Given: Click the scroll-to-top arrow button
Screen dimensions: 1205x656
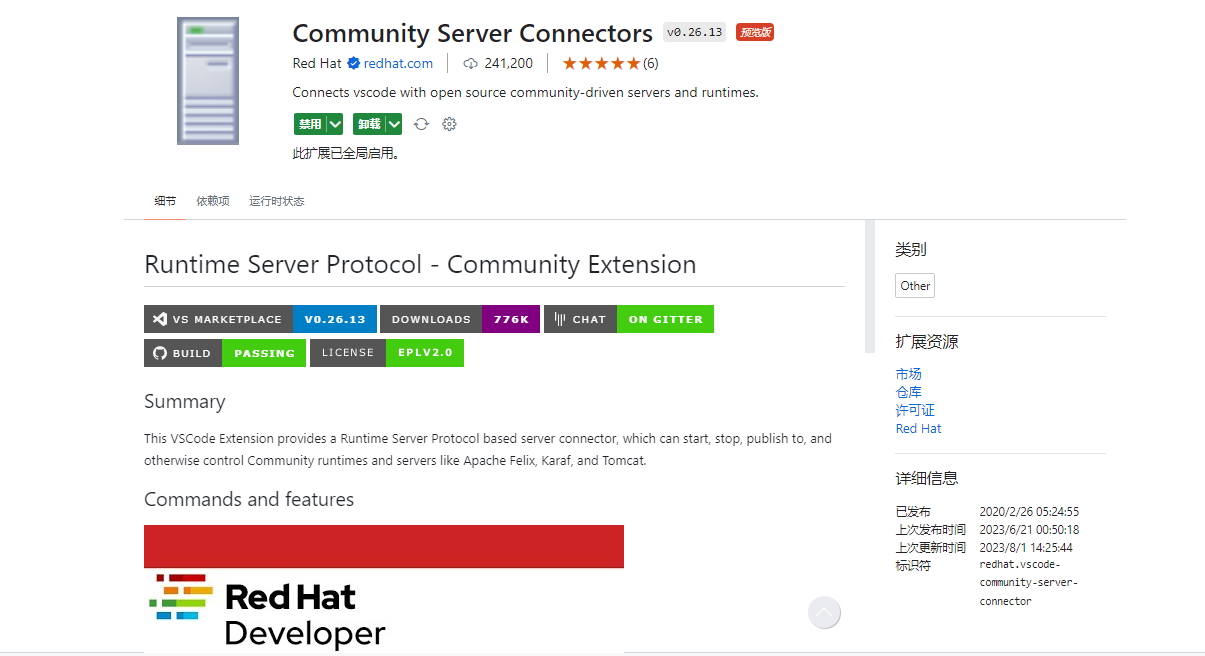Looking at the screenshot, I should [x=824, y=612].
